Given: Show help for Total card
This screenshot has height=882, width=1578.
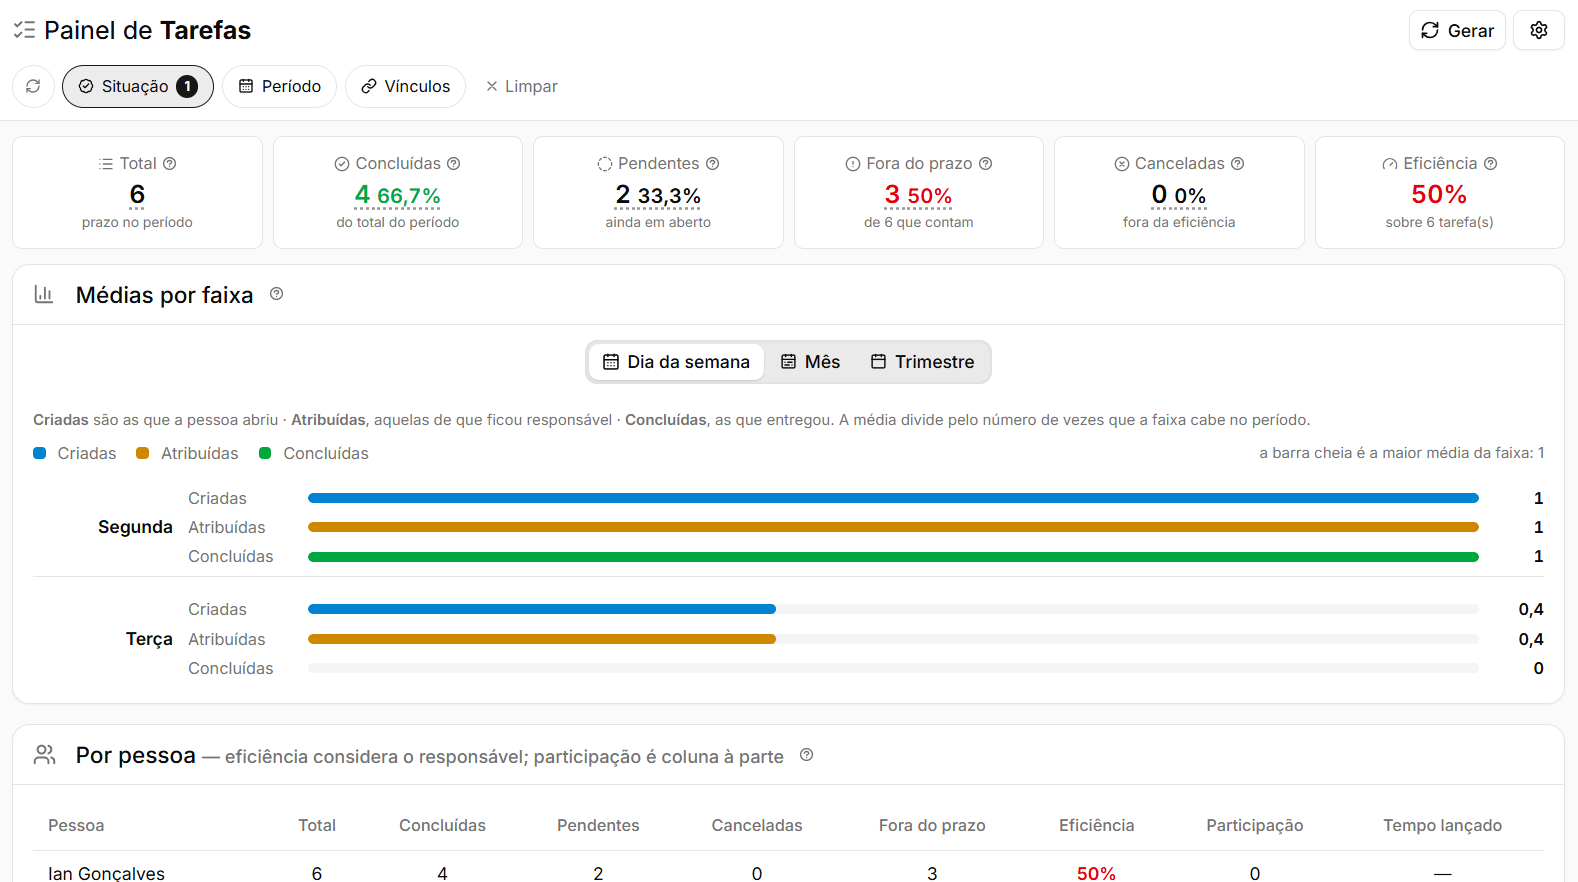Looking at the screenshot, I should [170, 164].
